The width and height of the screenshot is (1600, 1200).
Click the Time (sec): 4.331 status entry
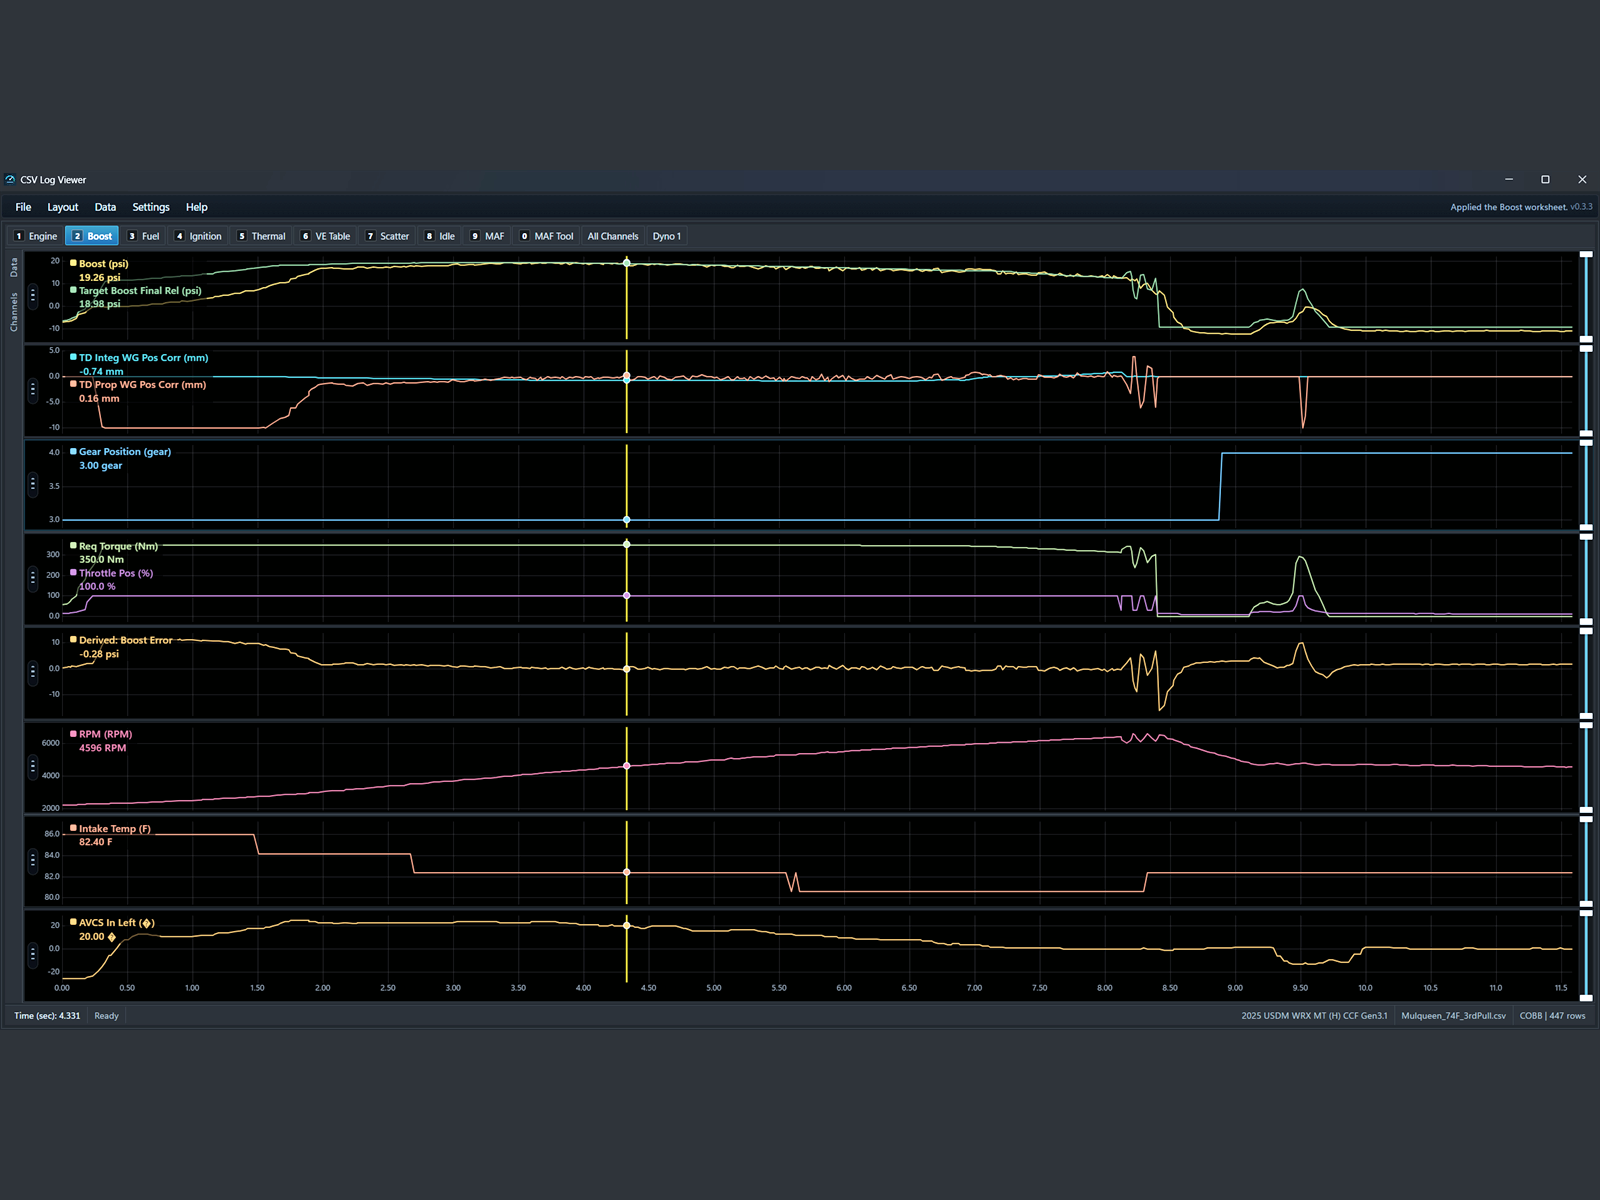click(47, 1016)
